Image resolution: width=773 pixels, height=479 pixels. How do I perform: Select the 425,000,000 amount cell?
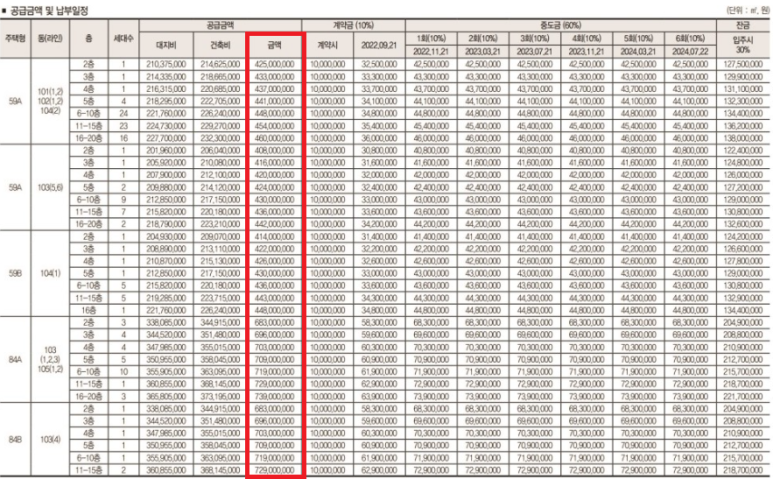pyautogui.click(x=275, y=64)
